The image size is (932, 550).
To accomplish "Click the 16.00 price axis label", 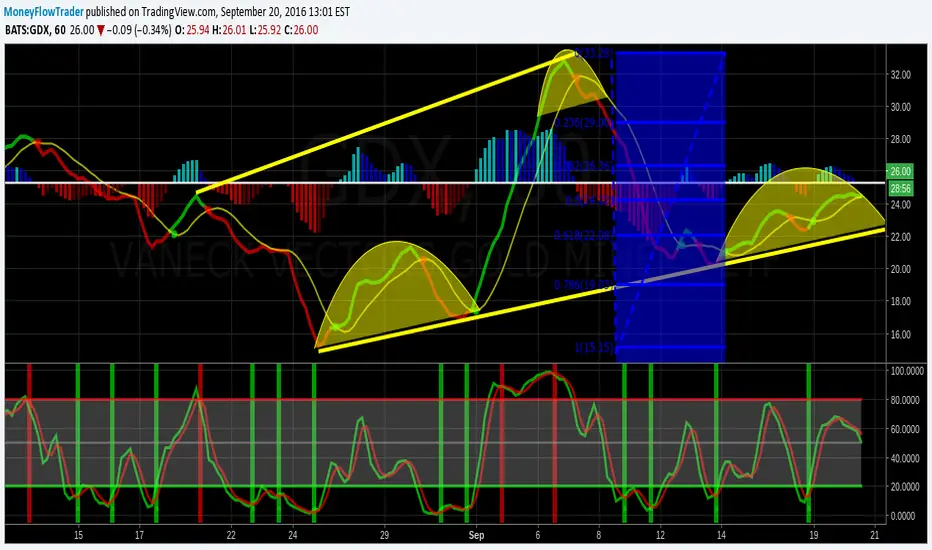I will click(900, 334).
